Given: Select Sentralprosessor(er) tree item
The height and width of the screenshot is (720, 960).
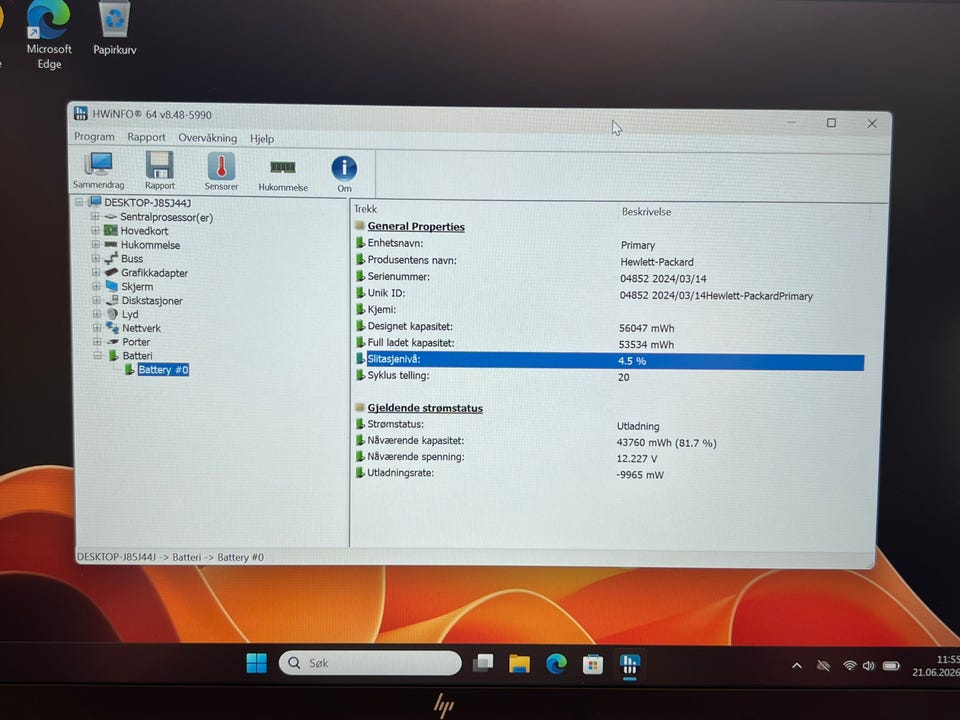Looking at the screenshot, I should (x=167, y=217).
